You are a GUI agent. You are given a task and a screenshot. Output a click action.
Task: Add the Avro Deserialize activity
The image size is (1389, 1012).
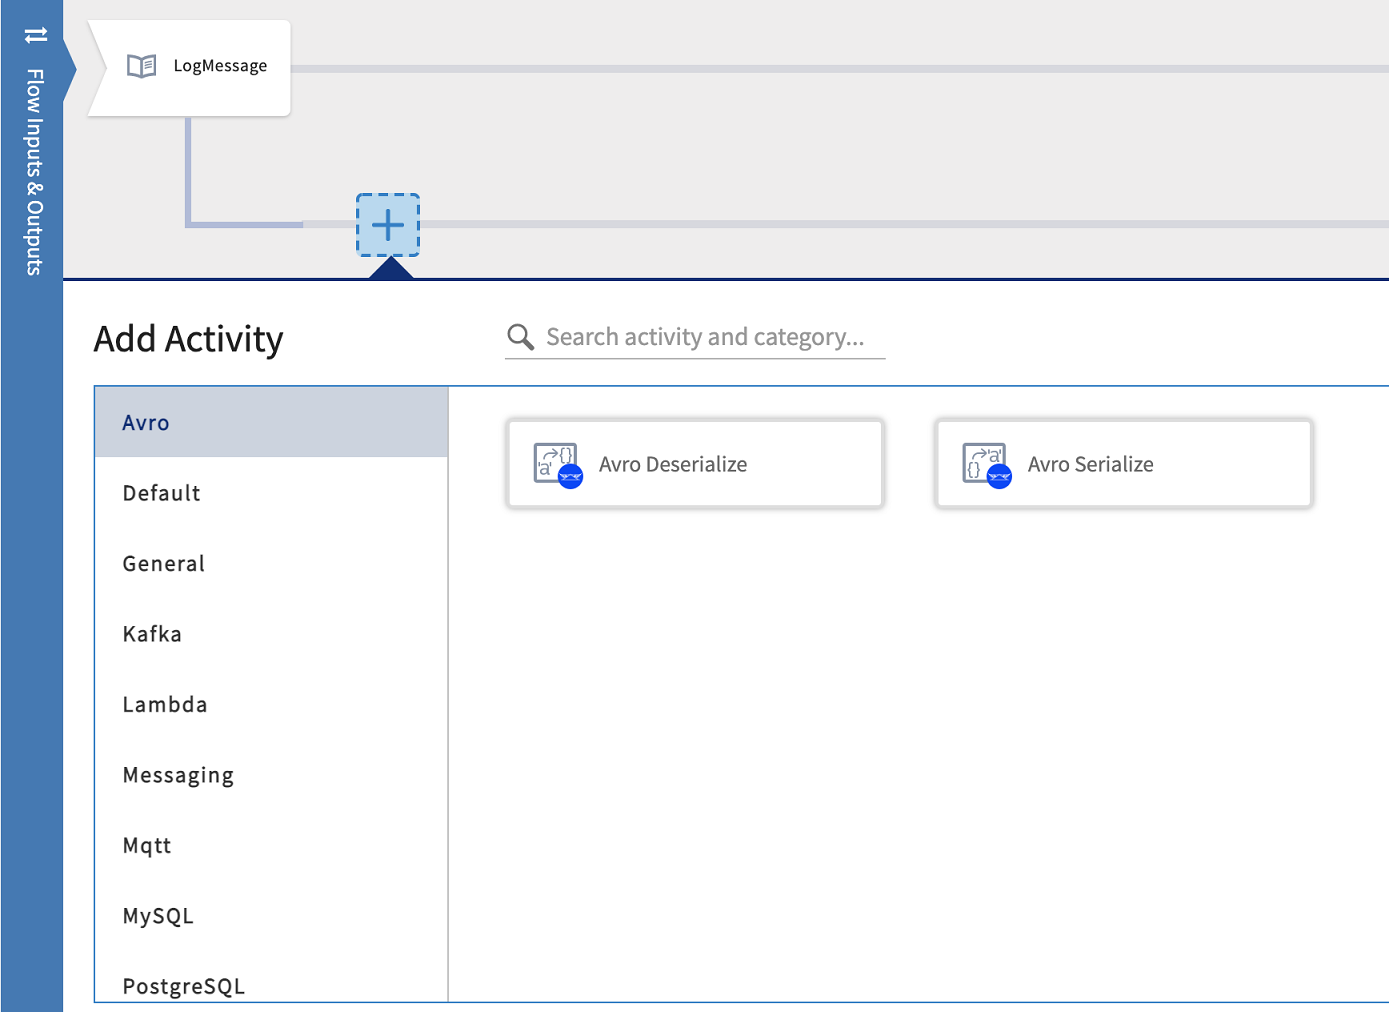(694, 464)
